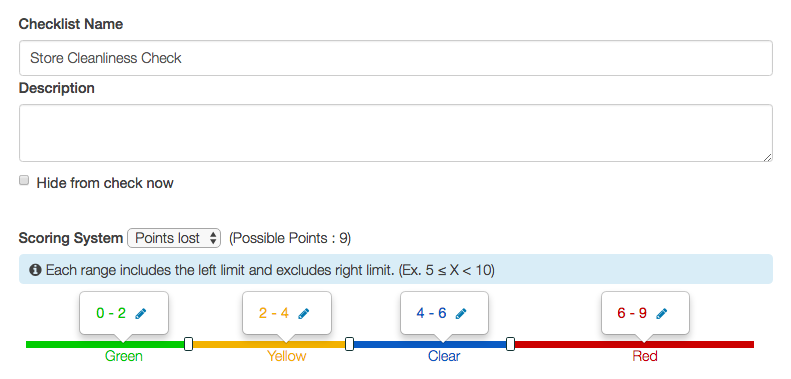Click the blue Clear segment of the bar
Screen dimensions: 791x379
coord(430,344)
